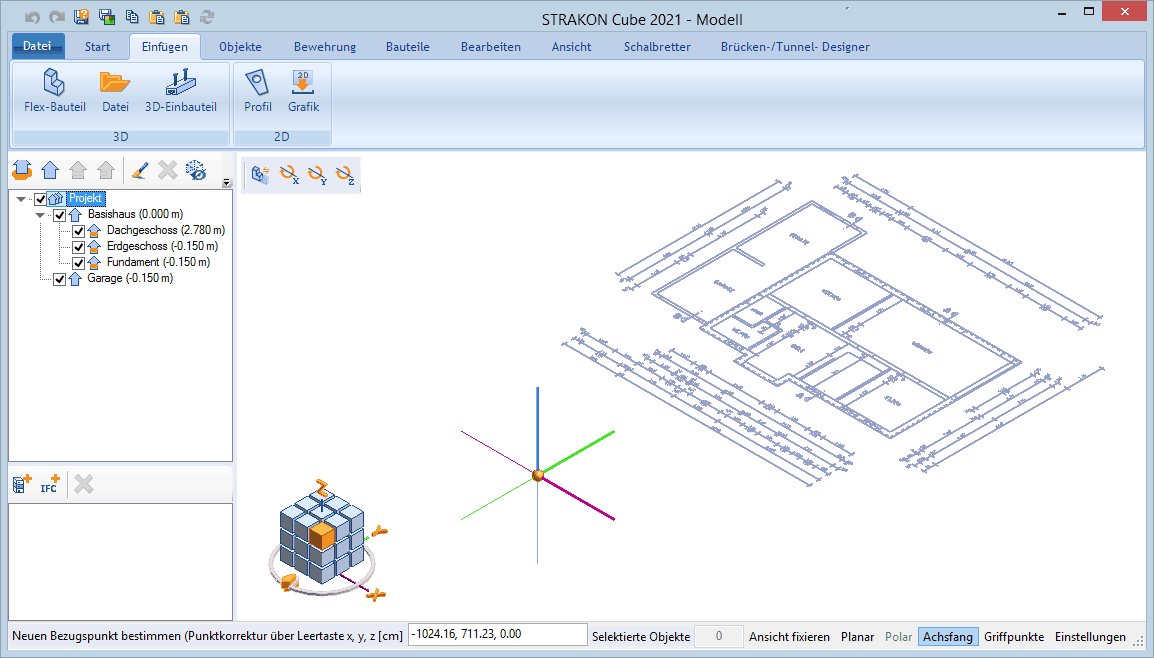Click the undo arrow in the quick access bar
Viewport: 1154px width, 658px height.
(x=32, y=17)
